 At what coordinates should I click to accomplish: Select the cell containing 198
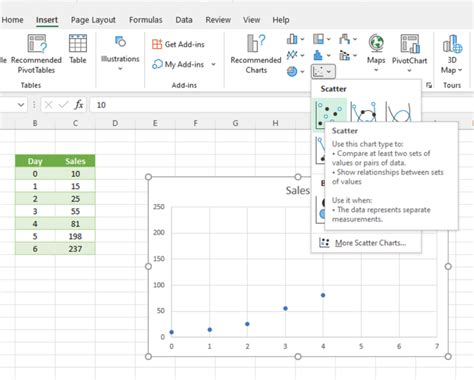[x=75, y=236]
